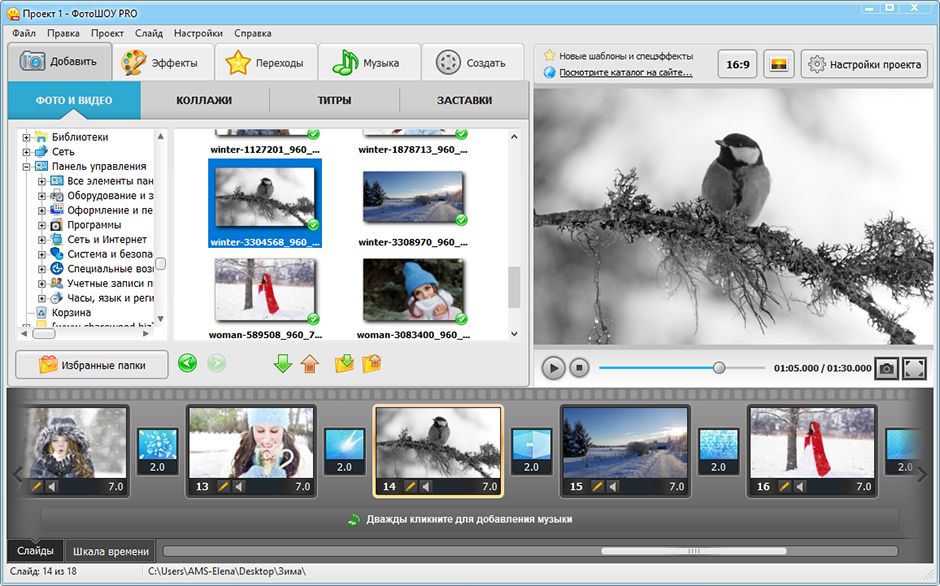Expand the Сеть tree node

26,152
